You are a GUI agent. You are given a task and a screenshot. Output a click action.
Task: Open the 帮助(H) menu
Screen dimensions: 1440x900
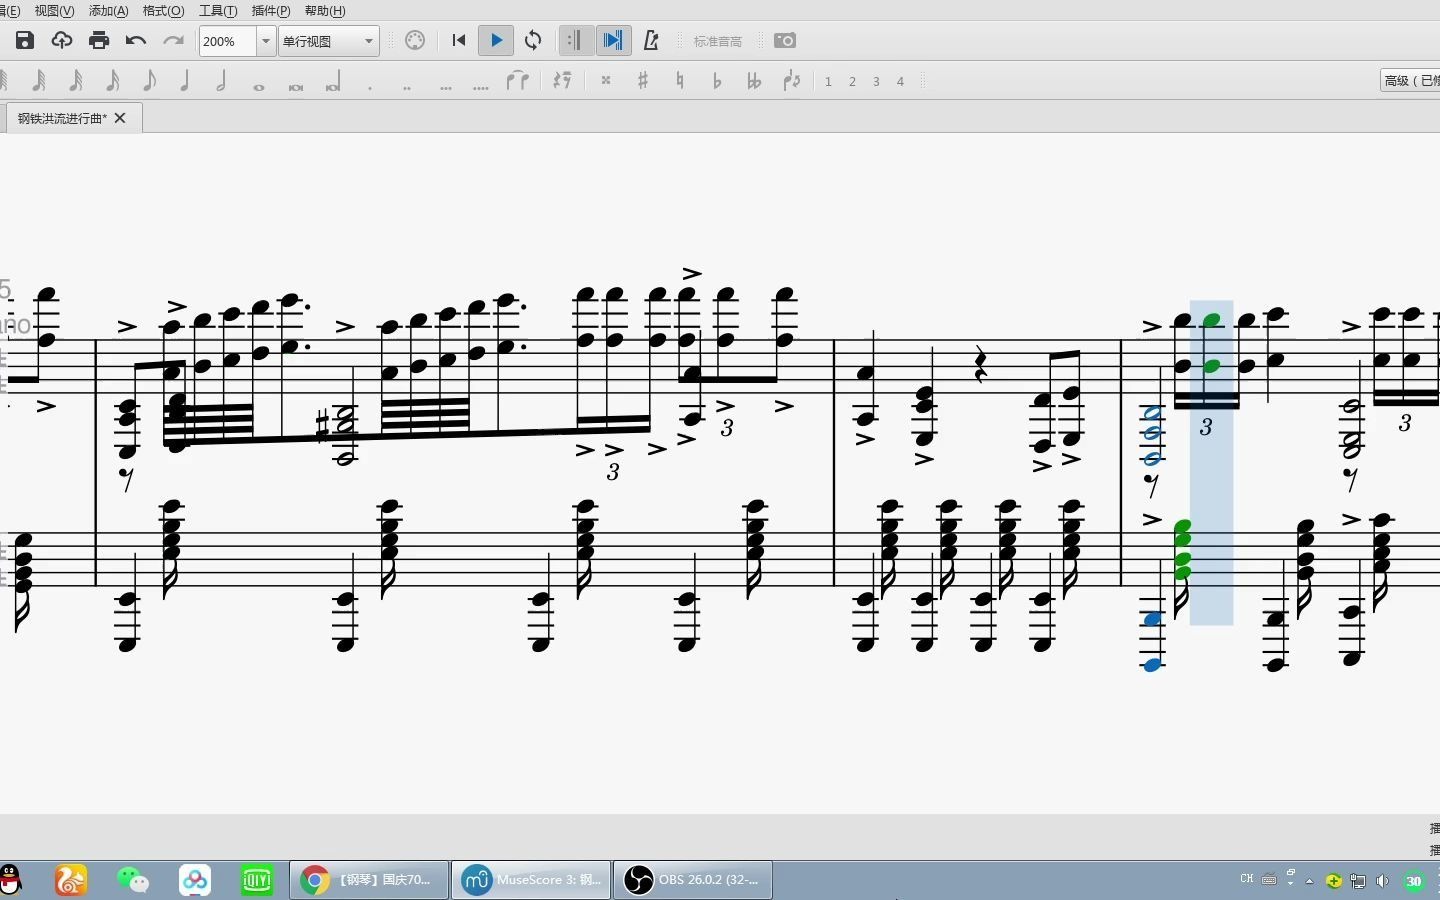(x=325, y=11)
